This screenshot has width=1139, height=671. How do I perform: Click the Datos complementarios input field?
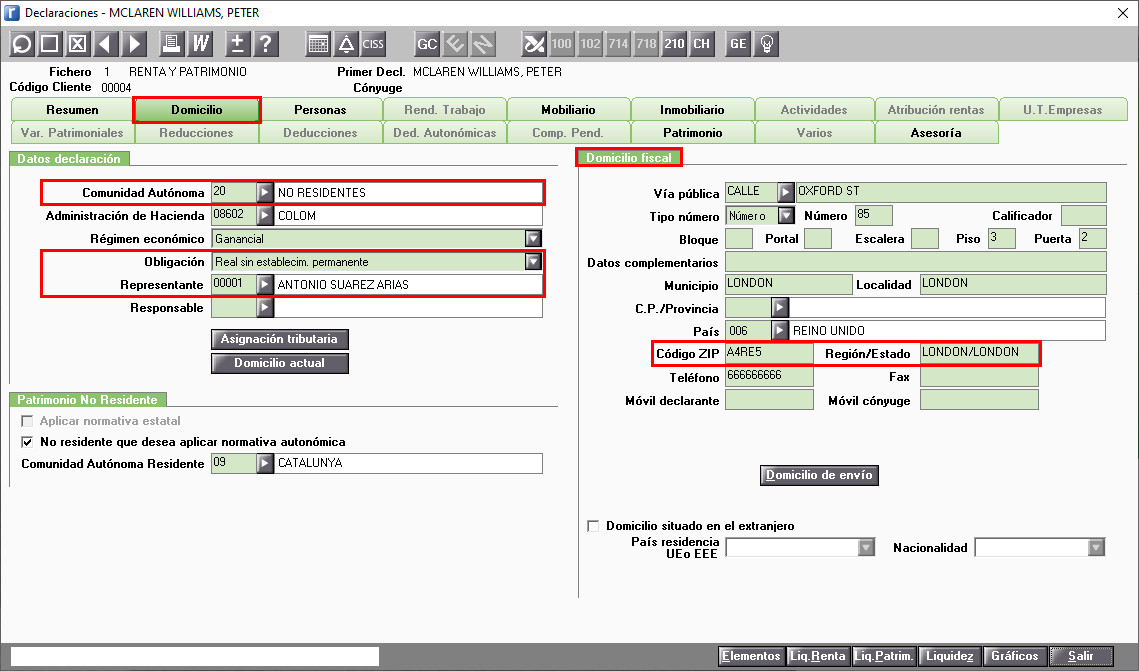click(915, 262)
